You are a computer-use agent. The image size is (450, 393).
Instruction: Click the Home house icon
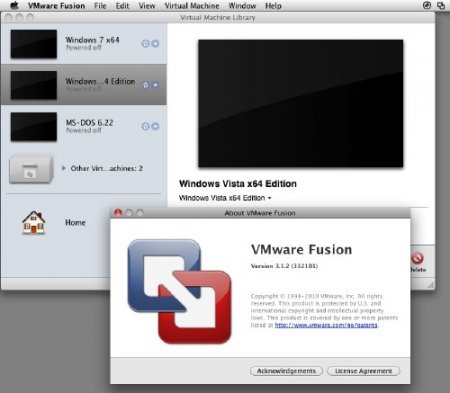click(34, 223)
